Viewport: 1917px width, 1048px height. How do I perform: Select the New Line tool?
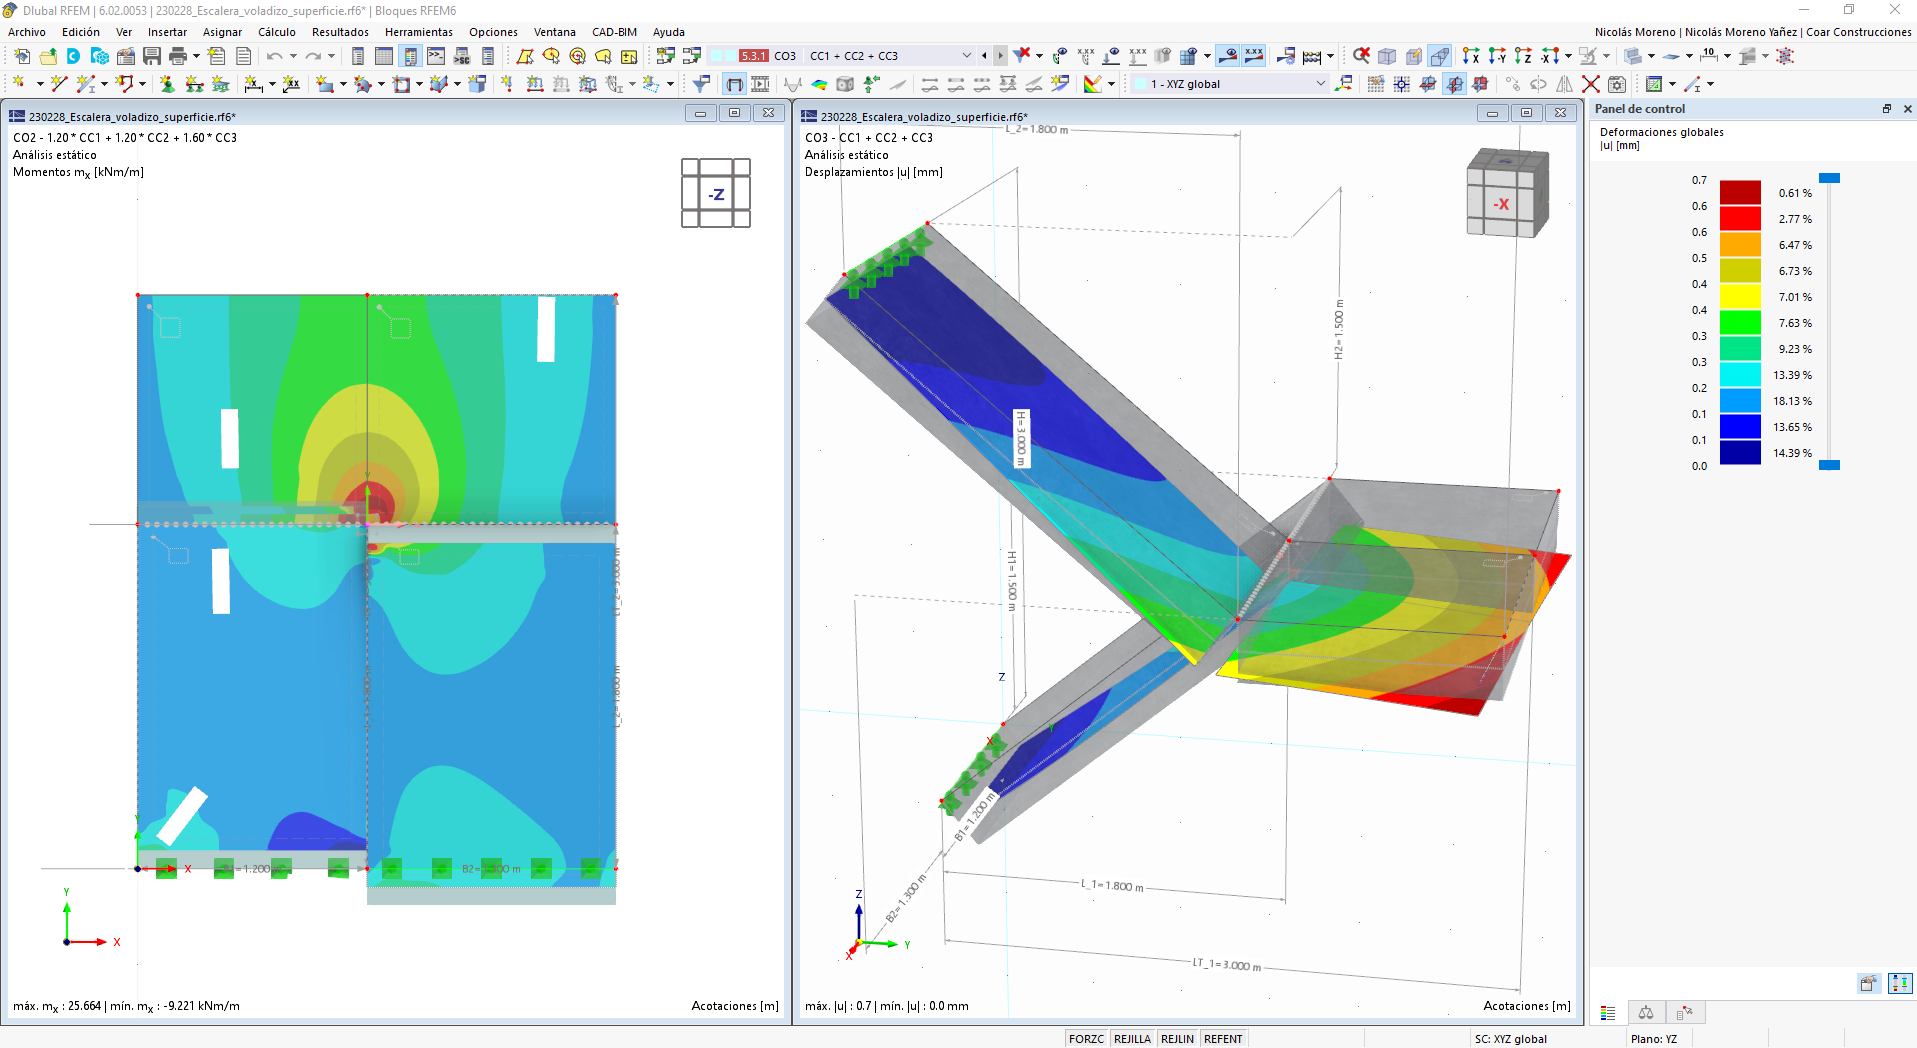(59, 84)
